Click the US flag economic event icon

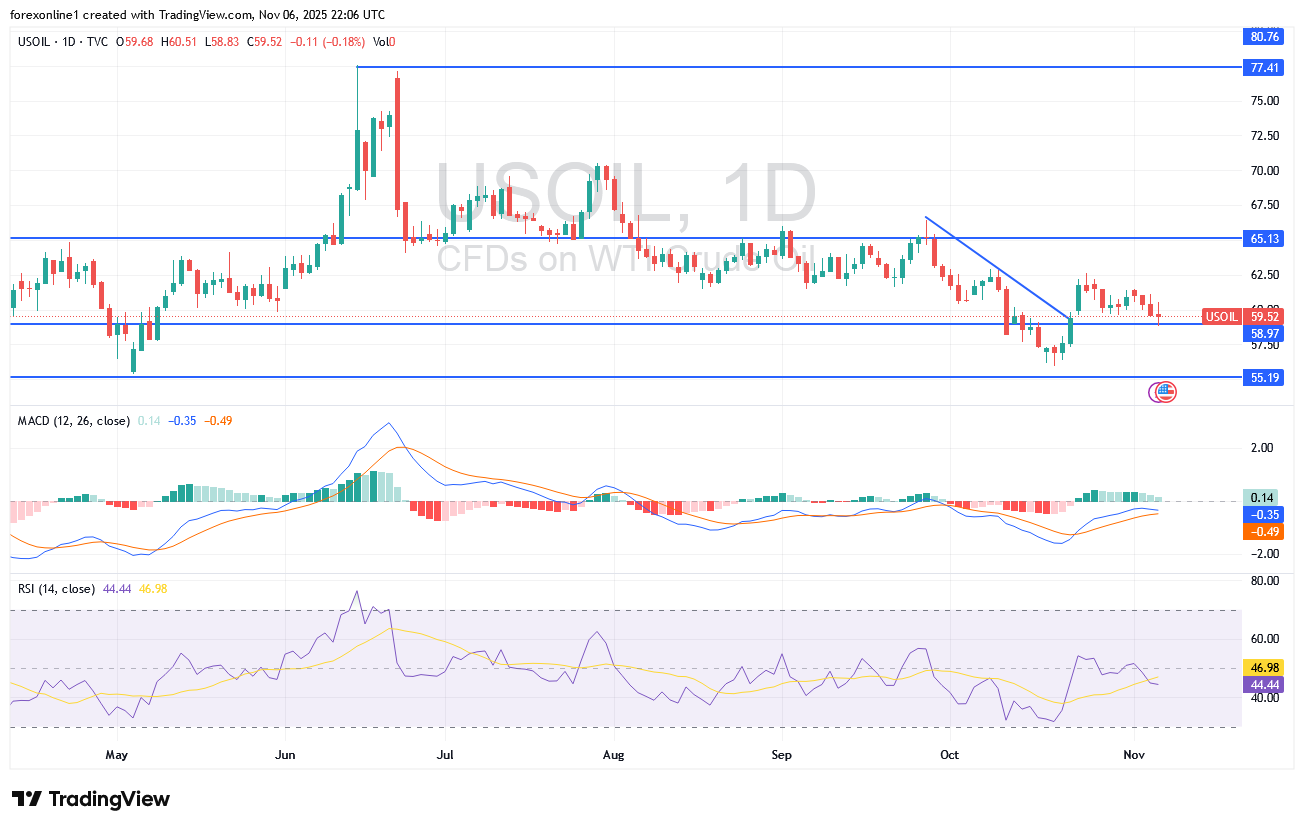coord(1166,392)
